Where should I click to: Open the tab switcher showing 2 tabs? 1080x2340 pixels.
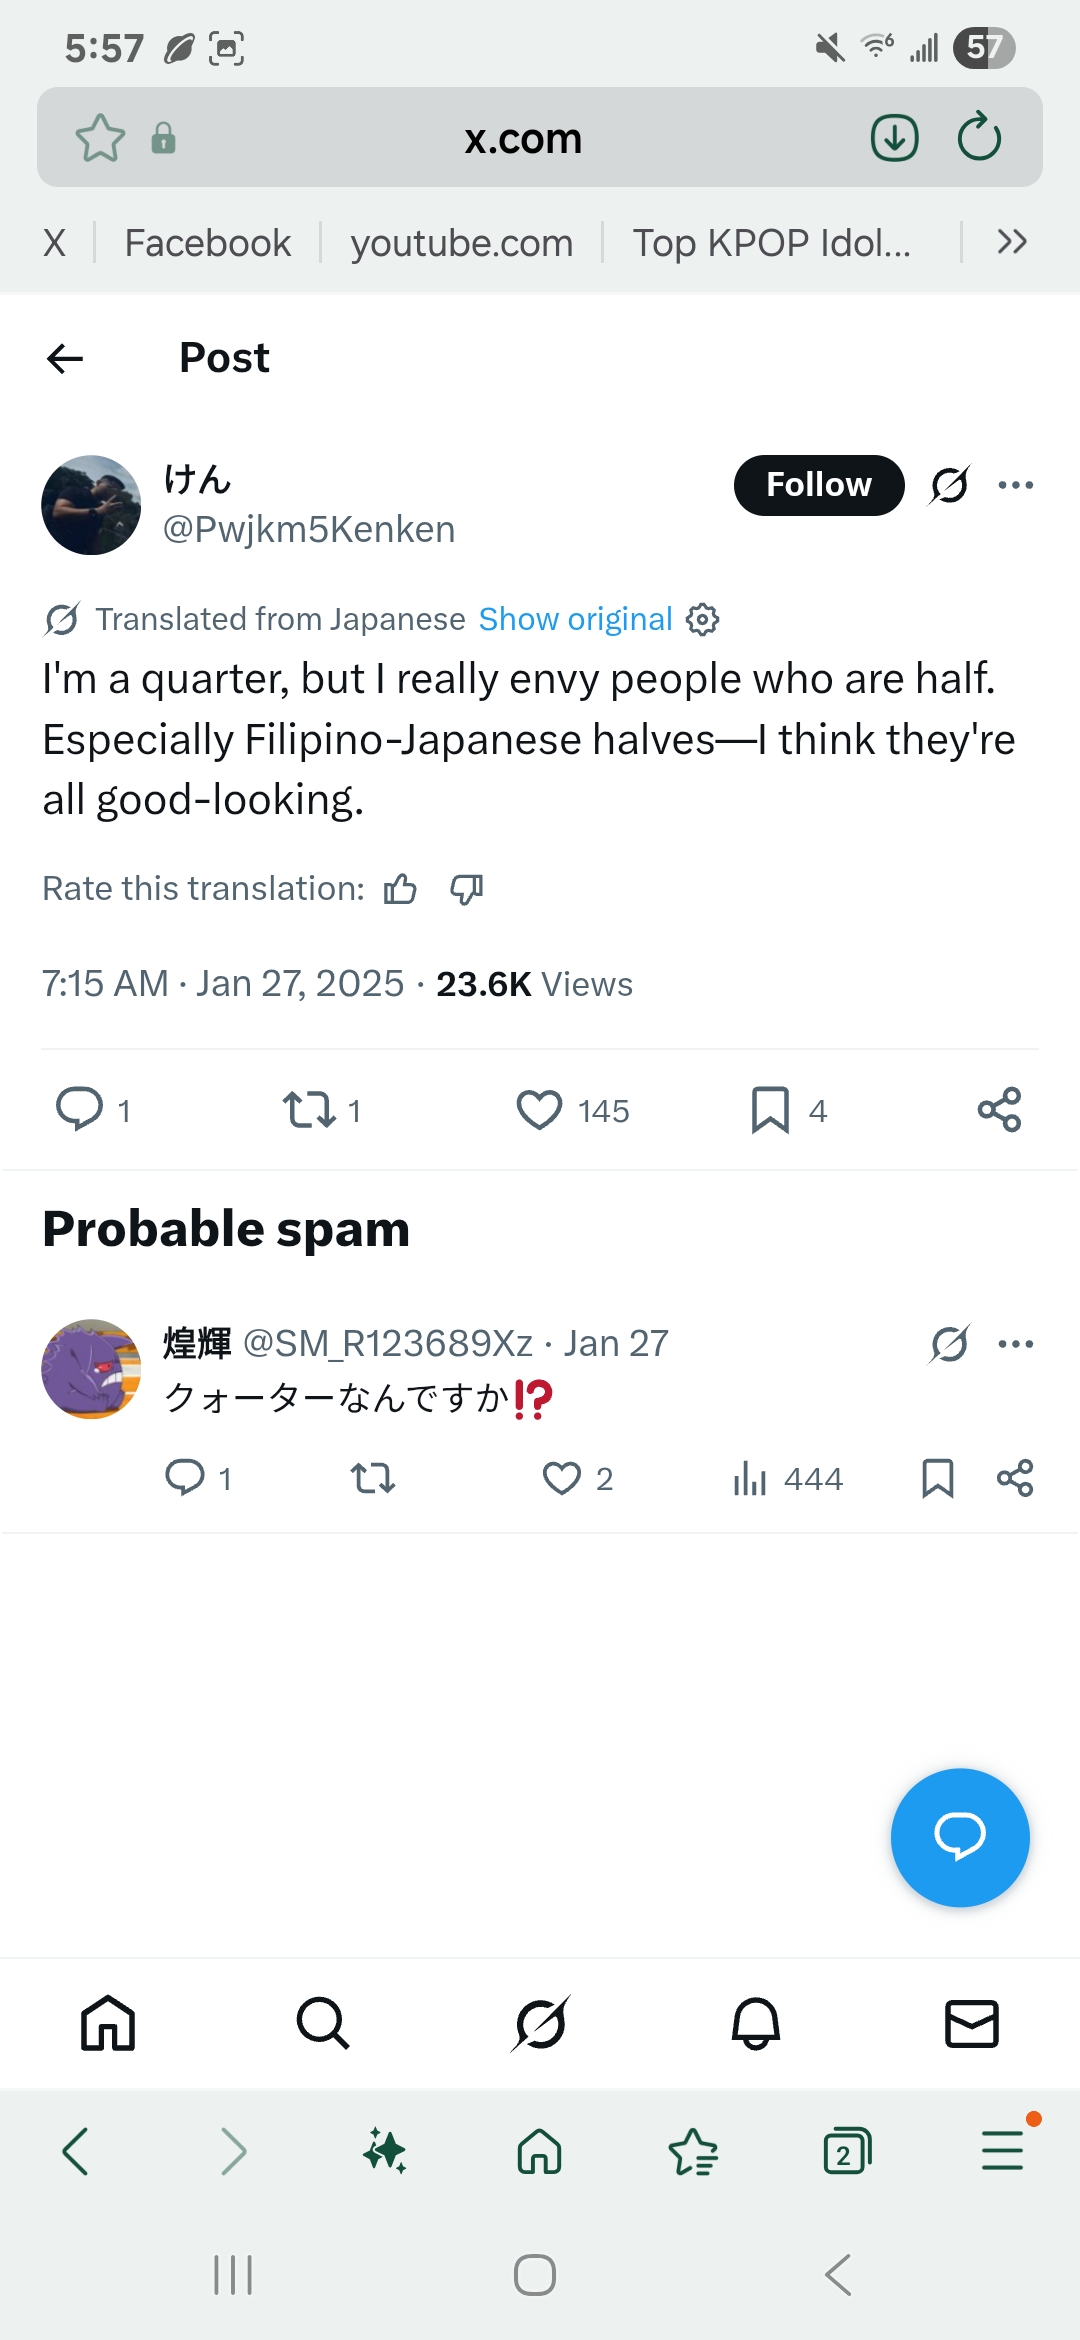[x=846, y=2150]
